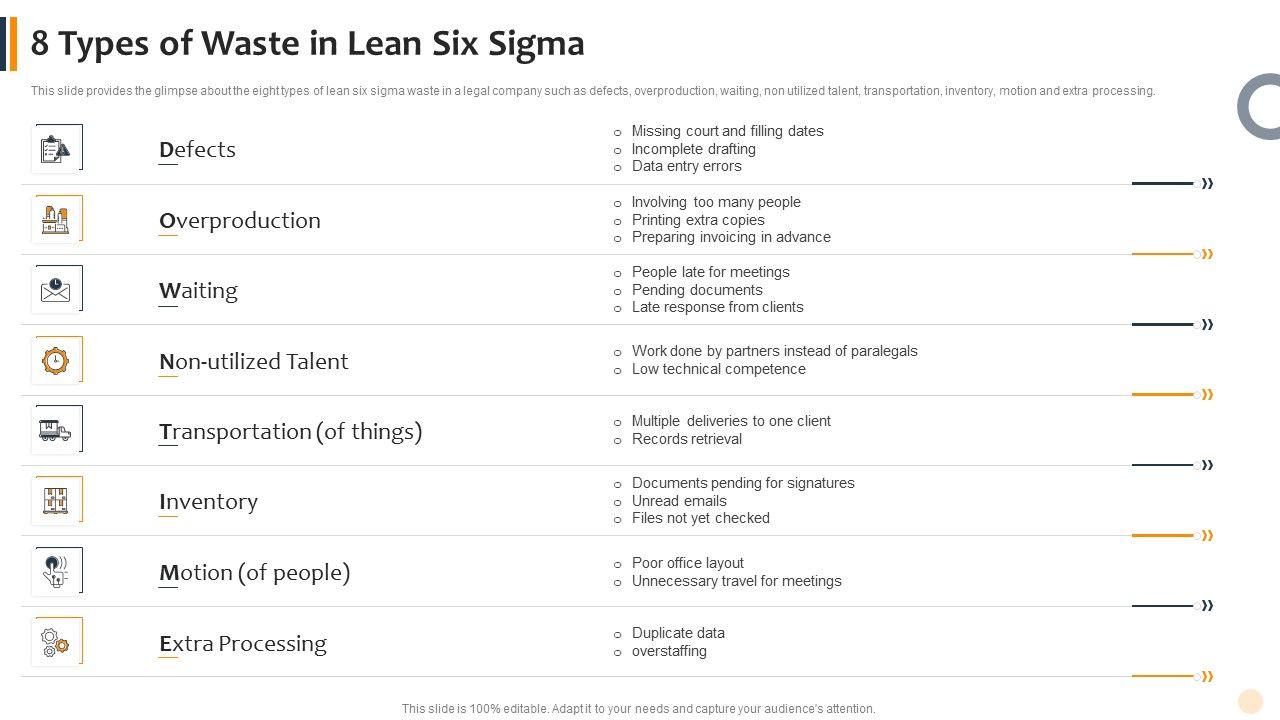Image resolution: width=1280 pixels, height=720 pixels.
Task: Click the Overproduction factory icon
Action: (x=56, y=220)
